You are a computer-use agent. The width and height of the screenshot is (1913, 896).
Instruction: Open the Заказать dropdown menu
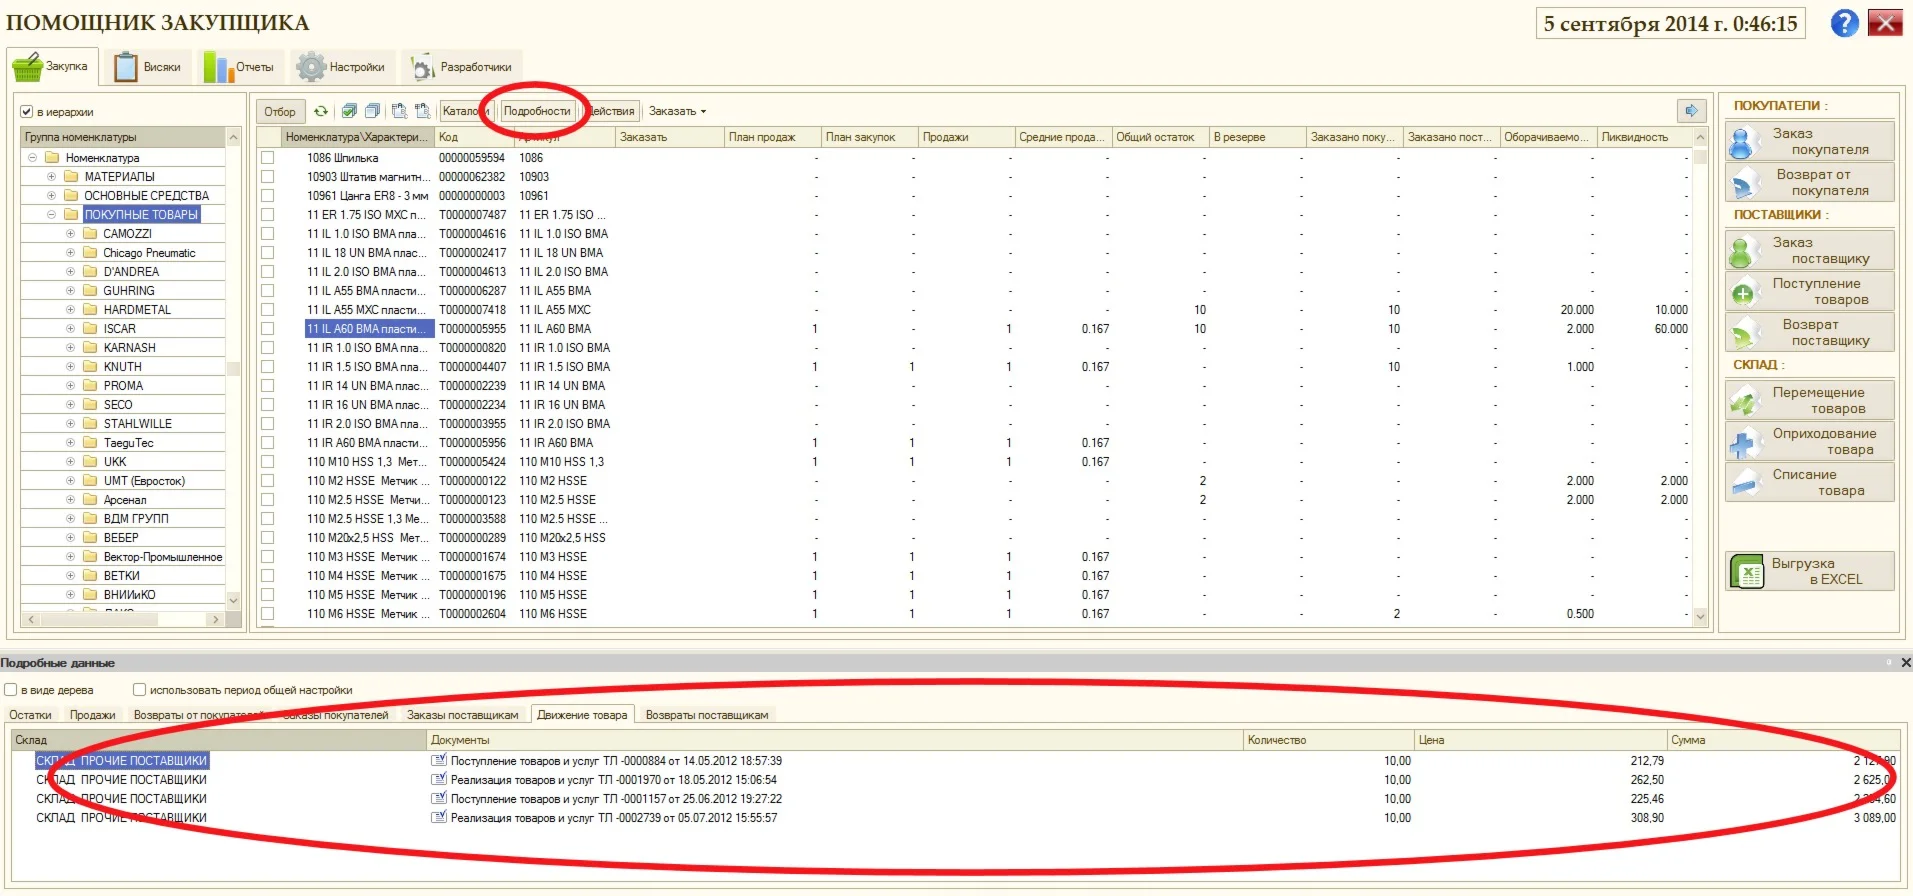[677, 111]
